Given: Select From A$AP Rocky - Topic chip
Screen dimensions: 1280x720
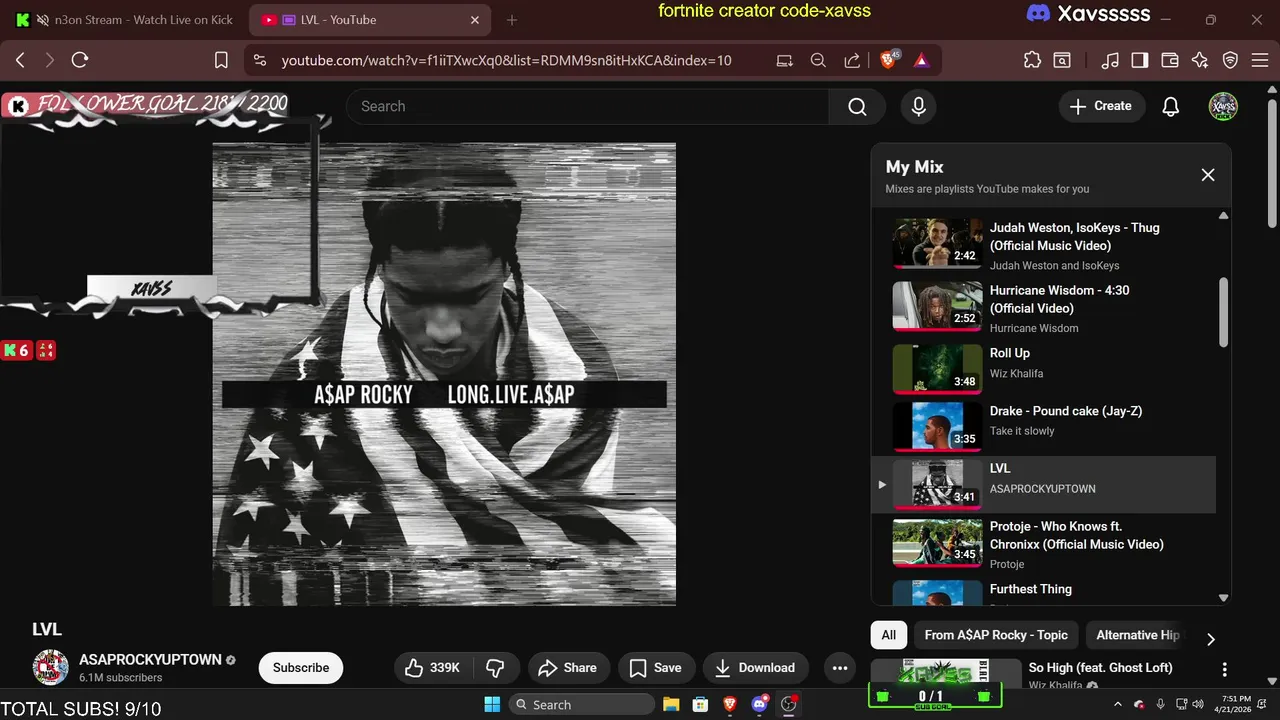Looking at the screenshot, I should pyautogui.click(x=996, y=635).
